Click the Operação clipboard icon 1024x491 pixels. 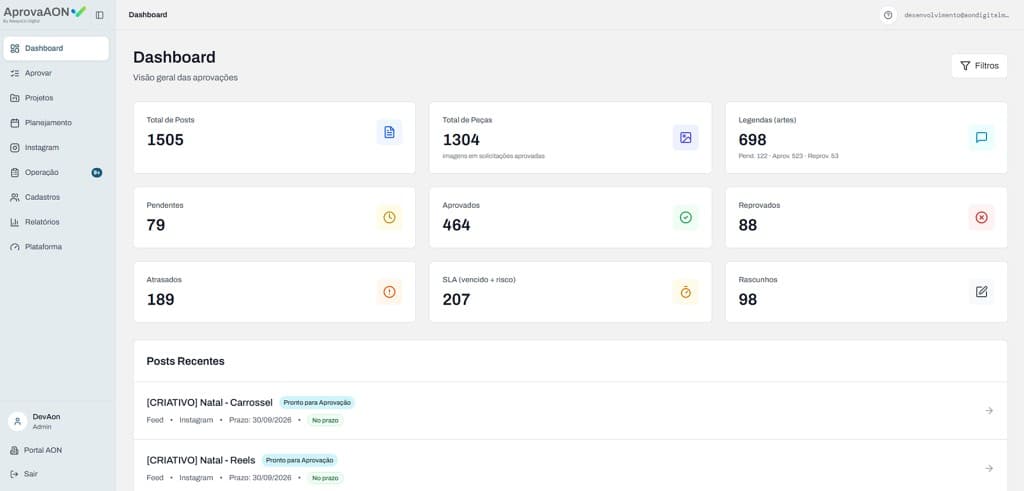pyautogui.click(x=15, y=172)
